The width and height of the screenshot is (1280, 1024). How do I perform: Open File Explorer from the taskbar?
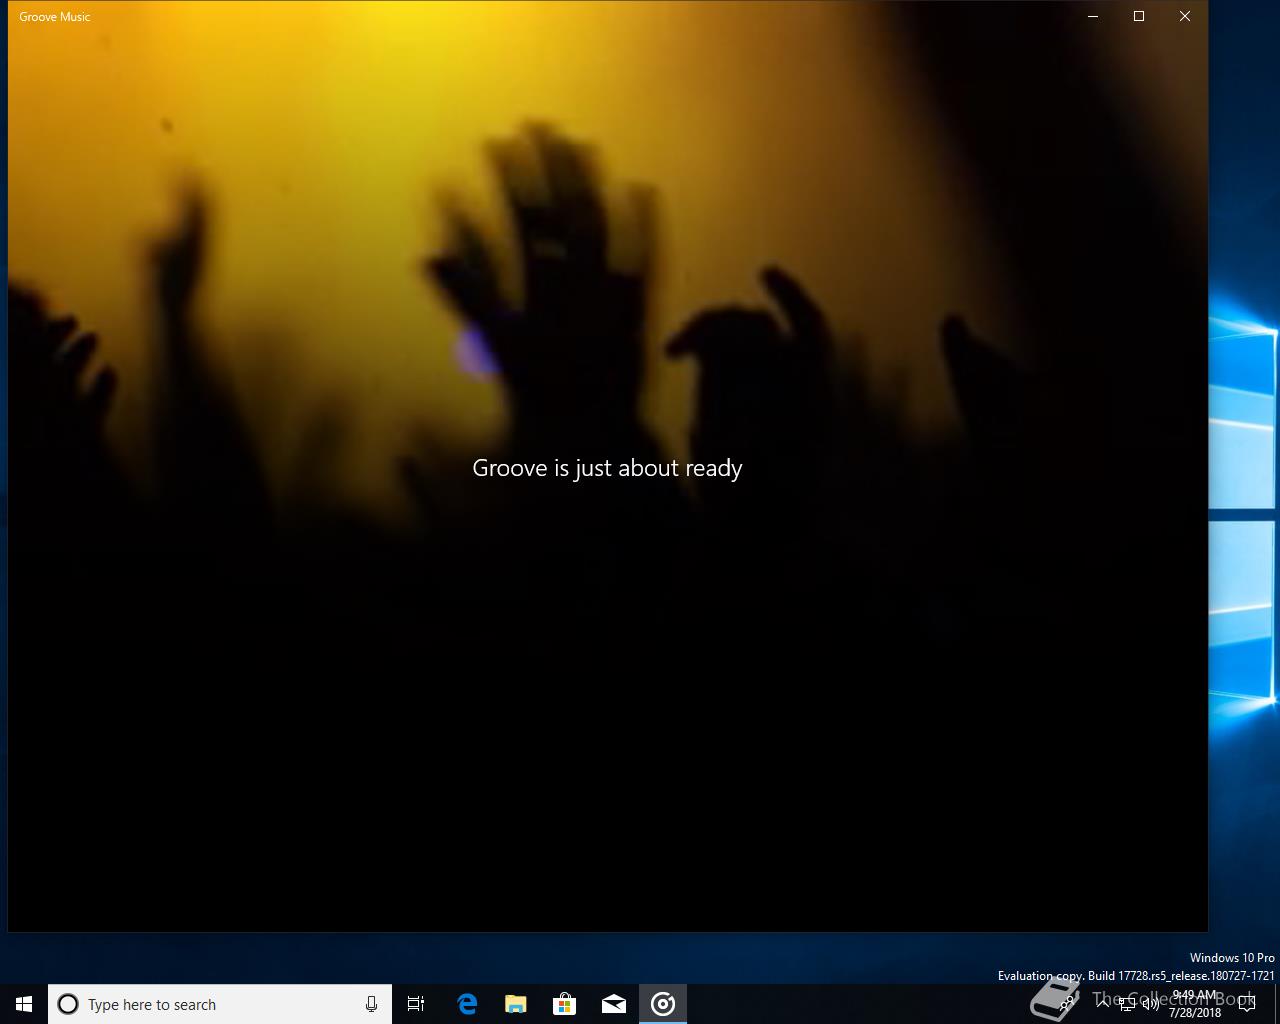click(515, 1004)
